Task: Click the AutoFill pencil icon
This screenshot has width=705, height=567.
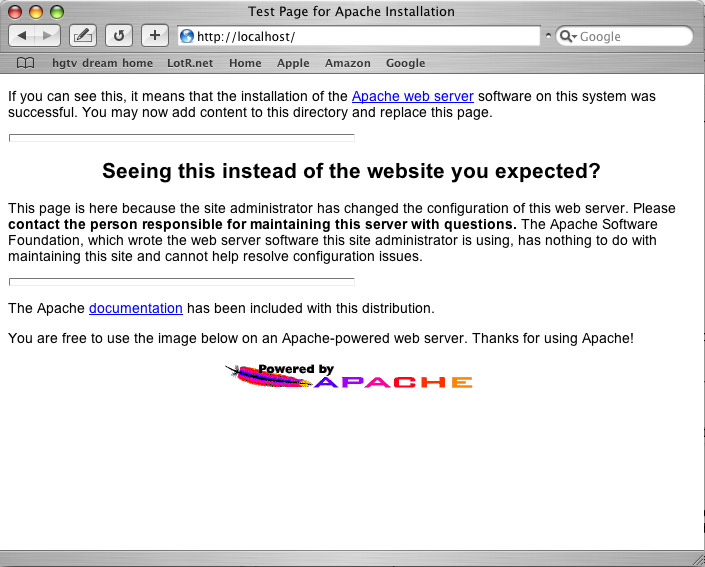Action: [x=83, y=36]
